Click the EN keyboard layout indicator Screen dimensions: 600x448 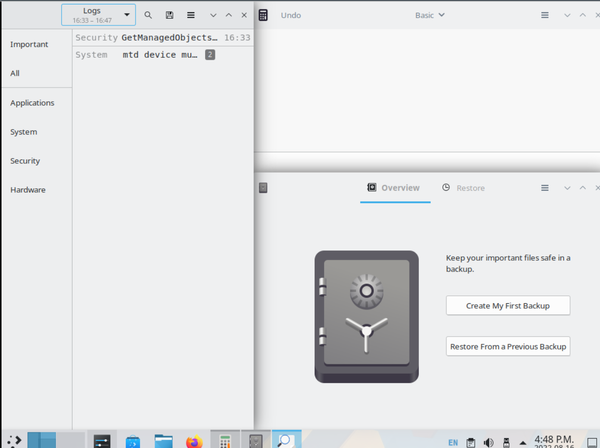pos(453,443)
